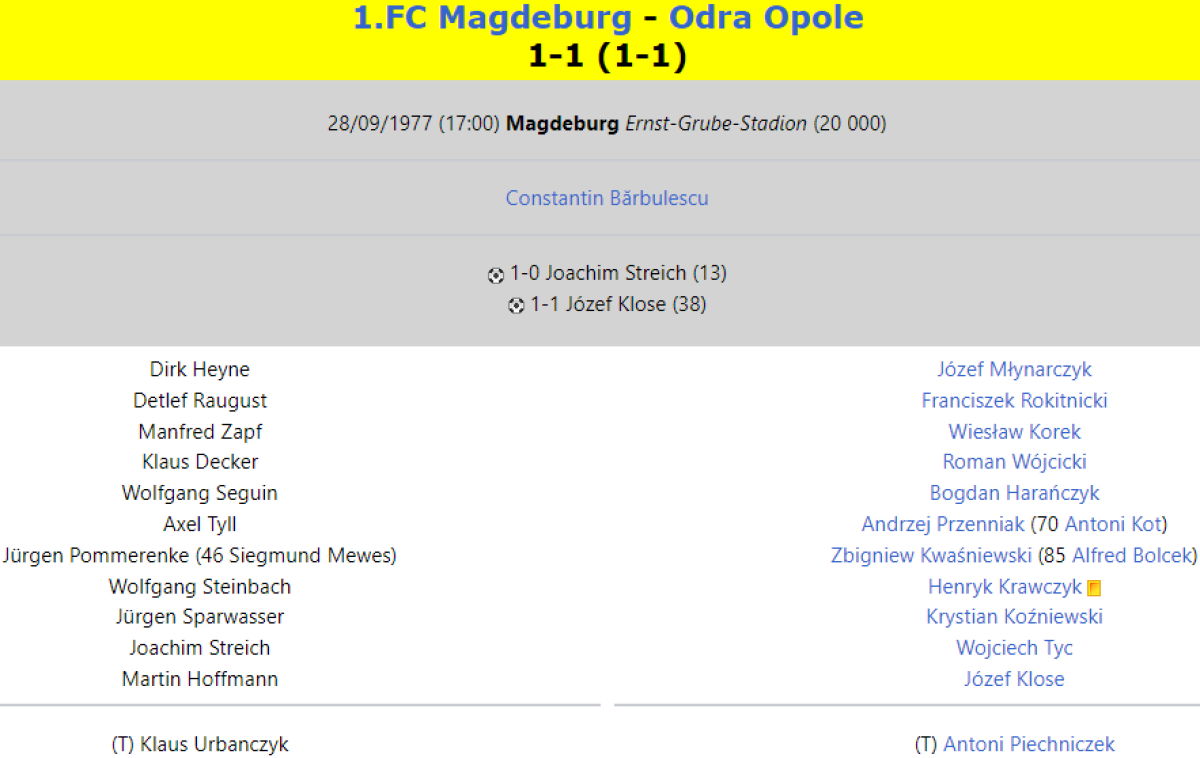1200x758 pixels.
Task: Open Wiesław Korek's player page
Action: coord(1014,431)
